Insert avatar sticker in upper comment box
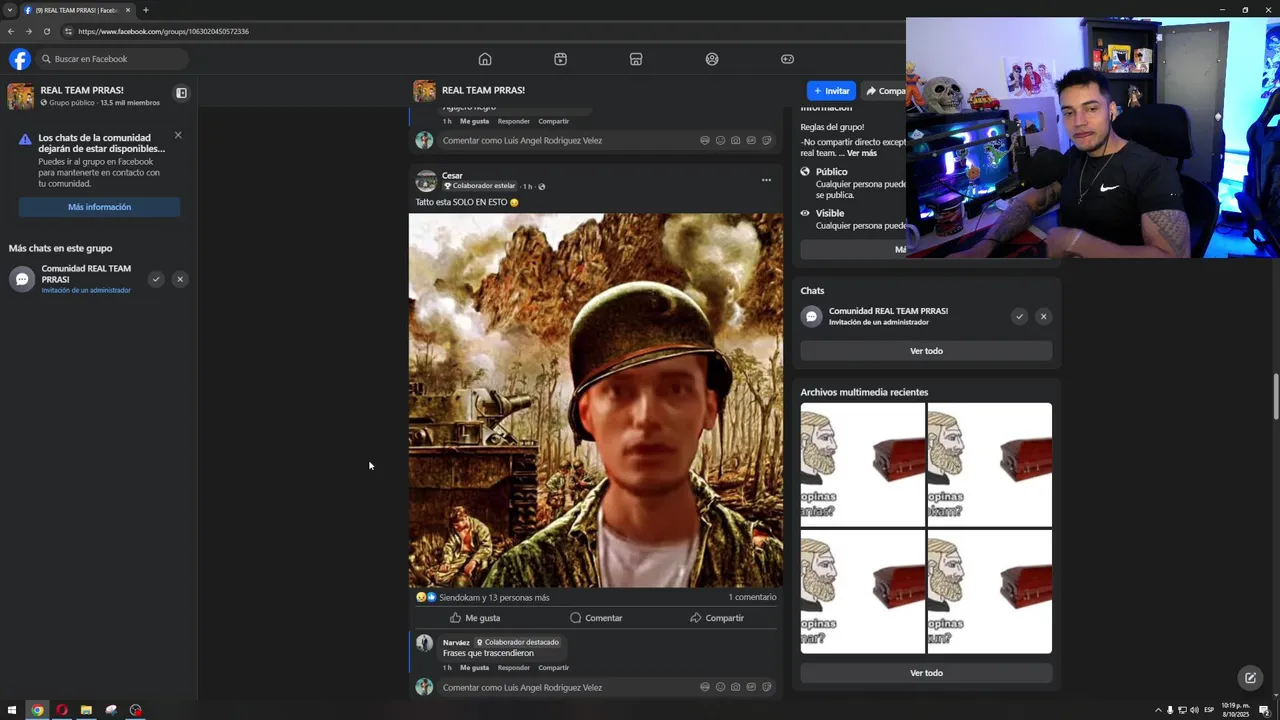Image resolution: width=1280 pixels, height=720 pixels. [x=705, y=141]
